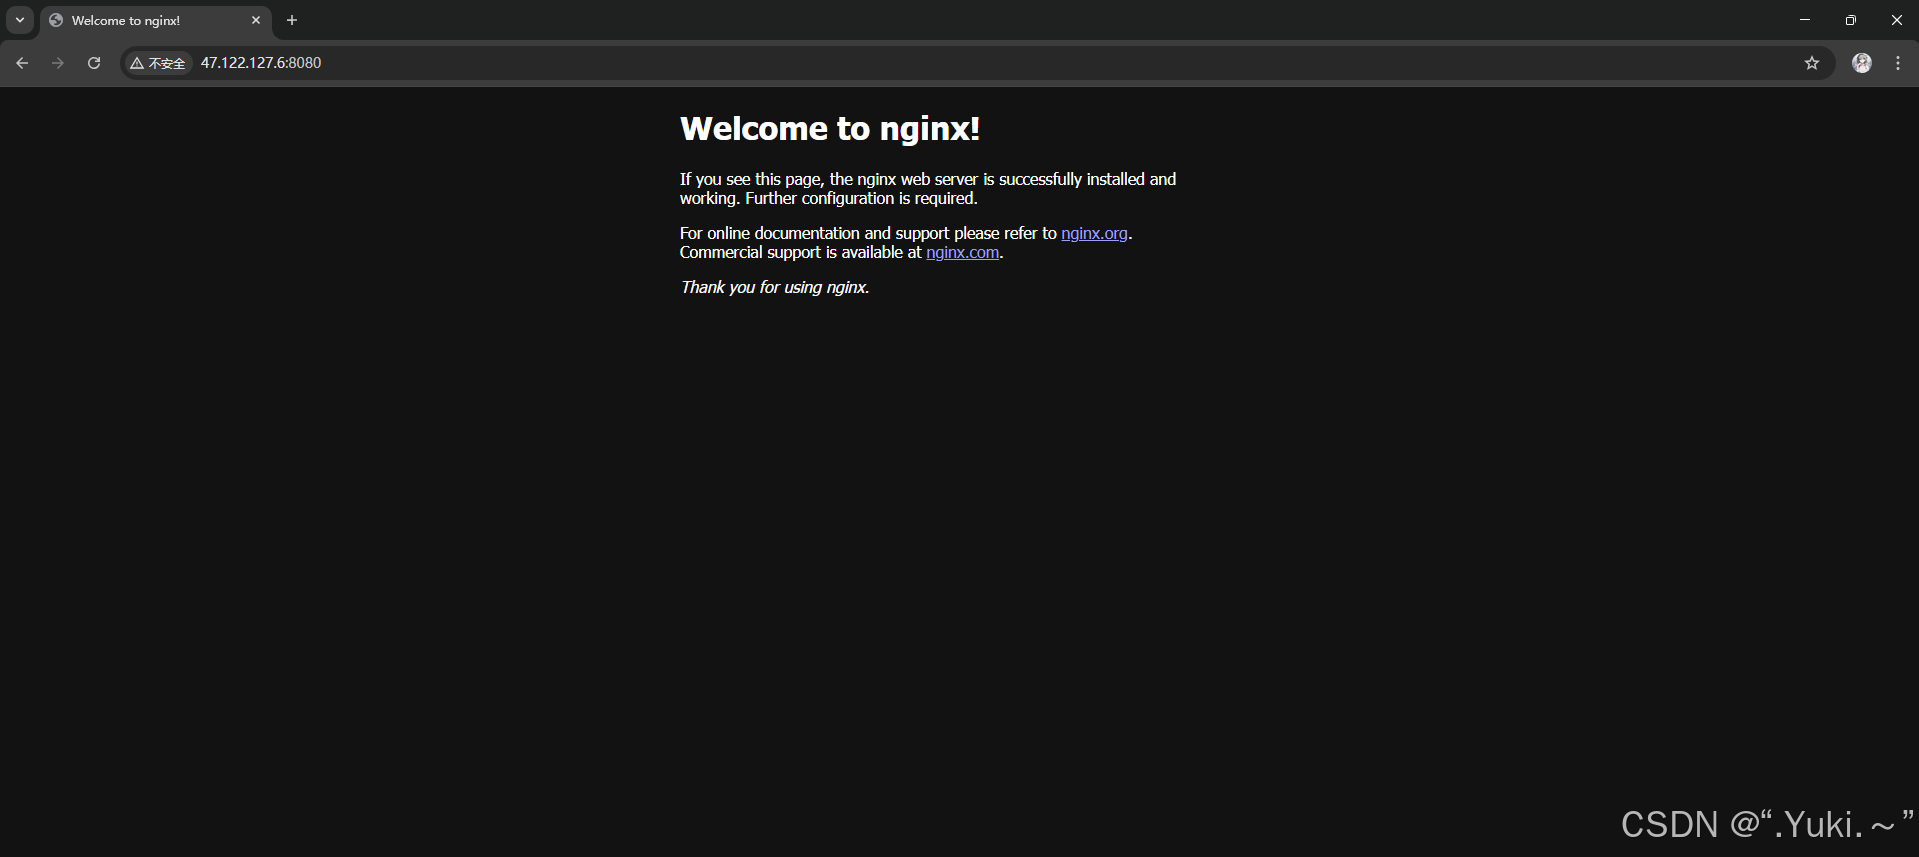Click the Welcome to nginx! heading
This screenshot has width=1919, height=857.
[x=830, y=129]
